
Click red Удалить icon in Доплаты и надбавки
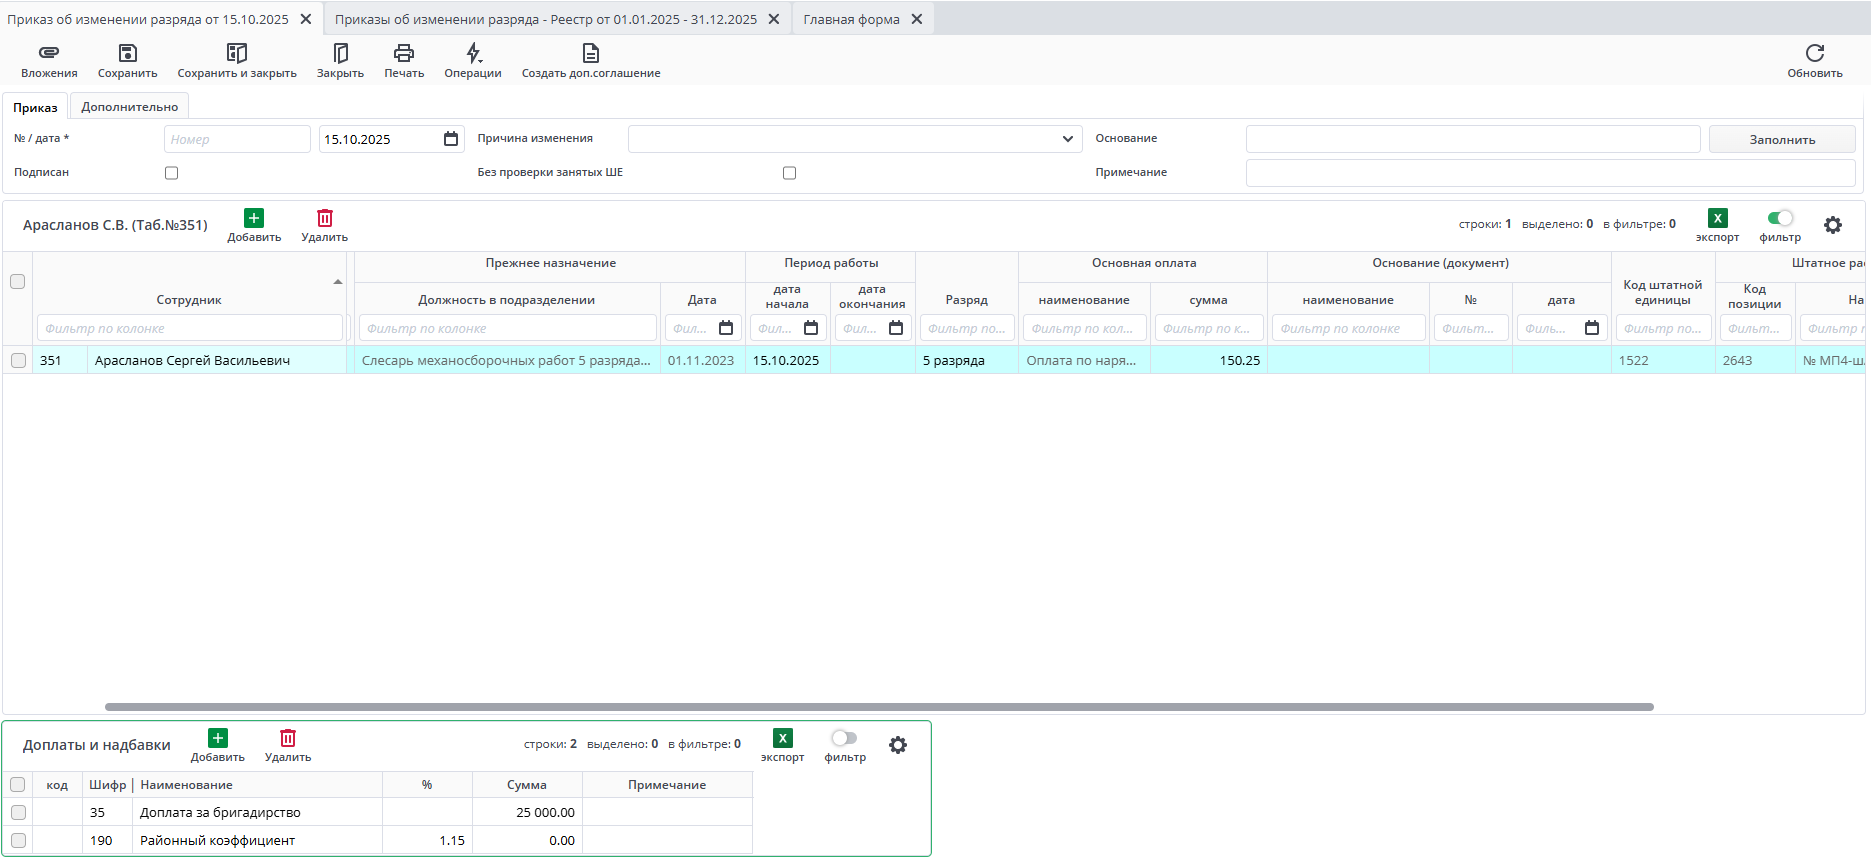pyautogui.click(x=288, y=738)
